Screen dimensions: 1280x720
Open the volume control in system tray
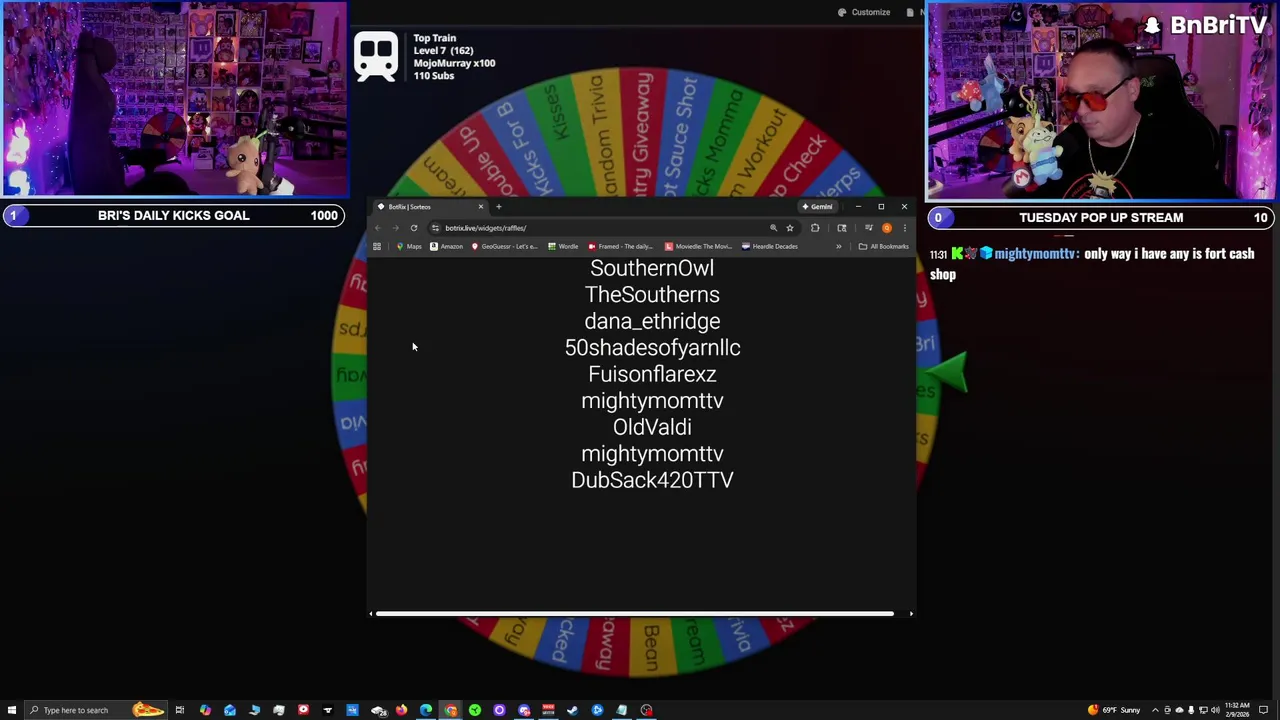1215,710
